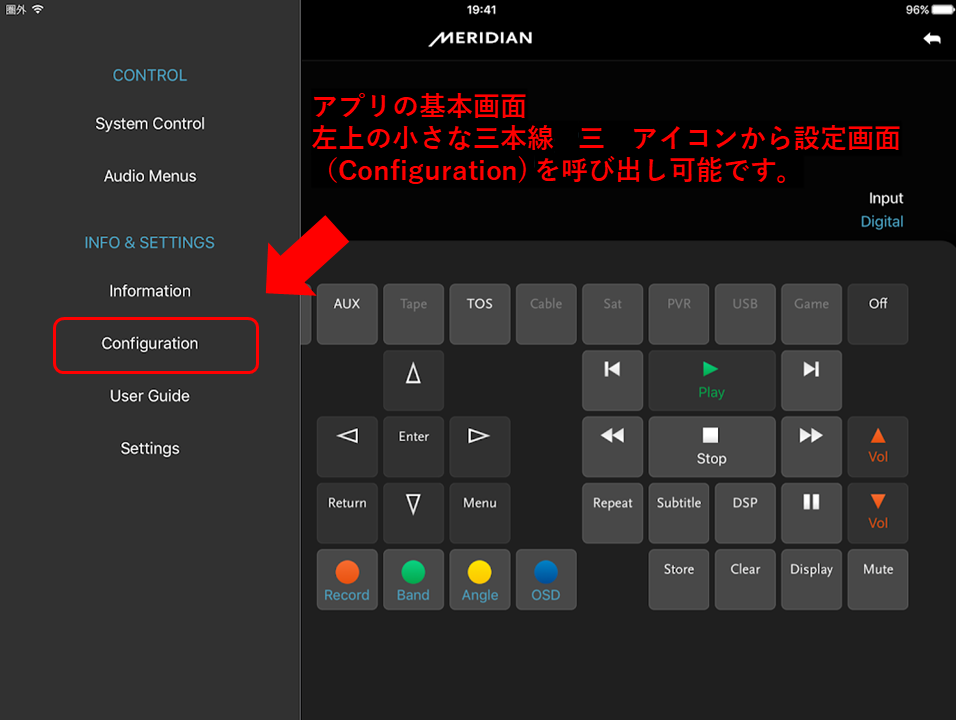Toggle Repeat mode
Image resolution: width=956 pixels, height=720 pixels.
(613, 513)
